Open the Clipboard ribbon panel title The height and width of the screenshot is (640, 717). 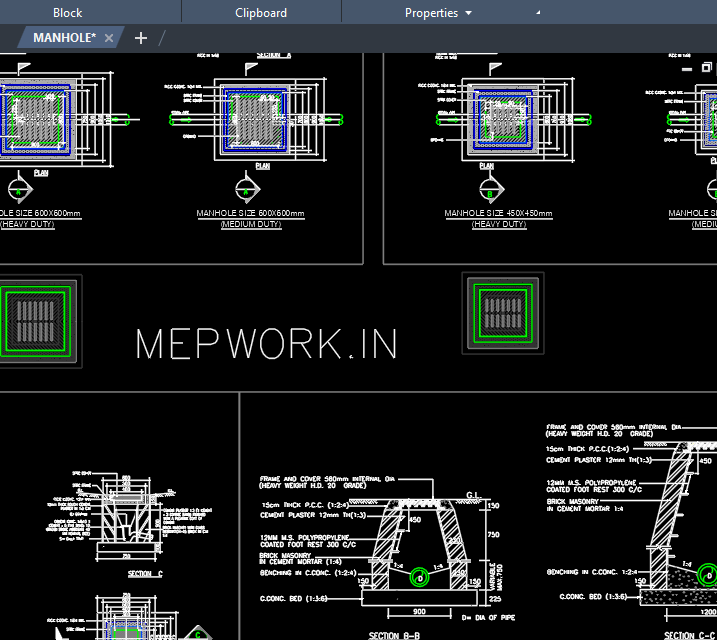[x=261, y=13]
